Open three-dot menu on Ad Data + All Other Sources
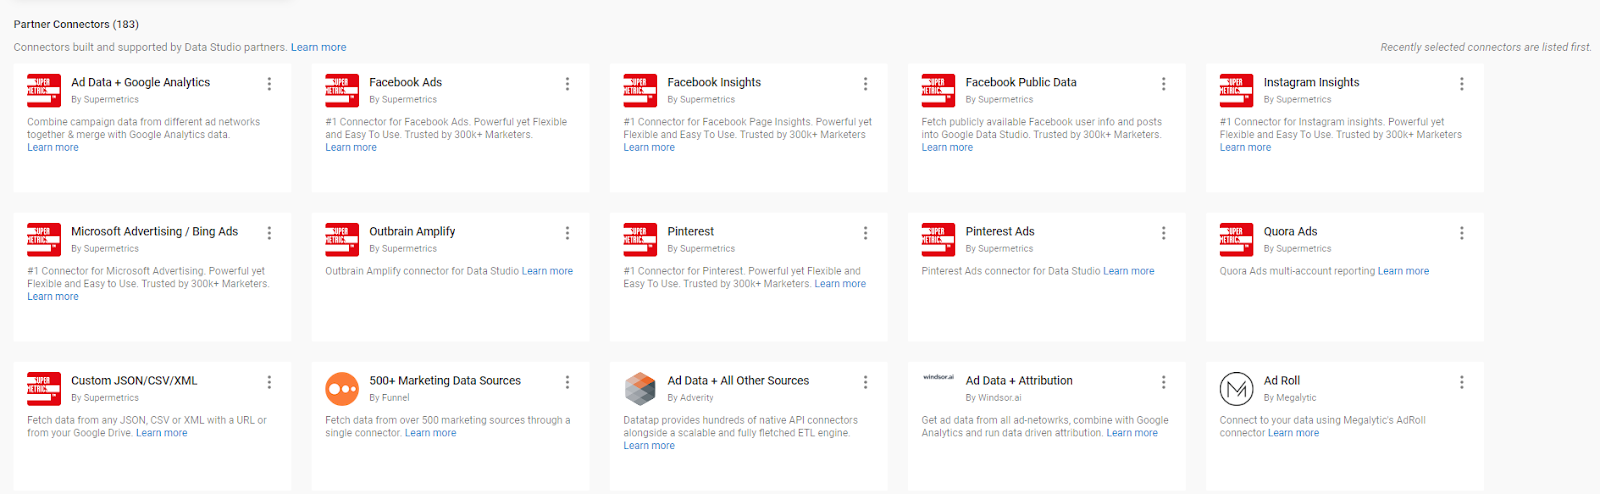This screenshot has width=1600, height=494. point(865,382)
